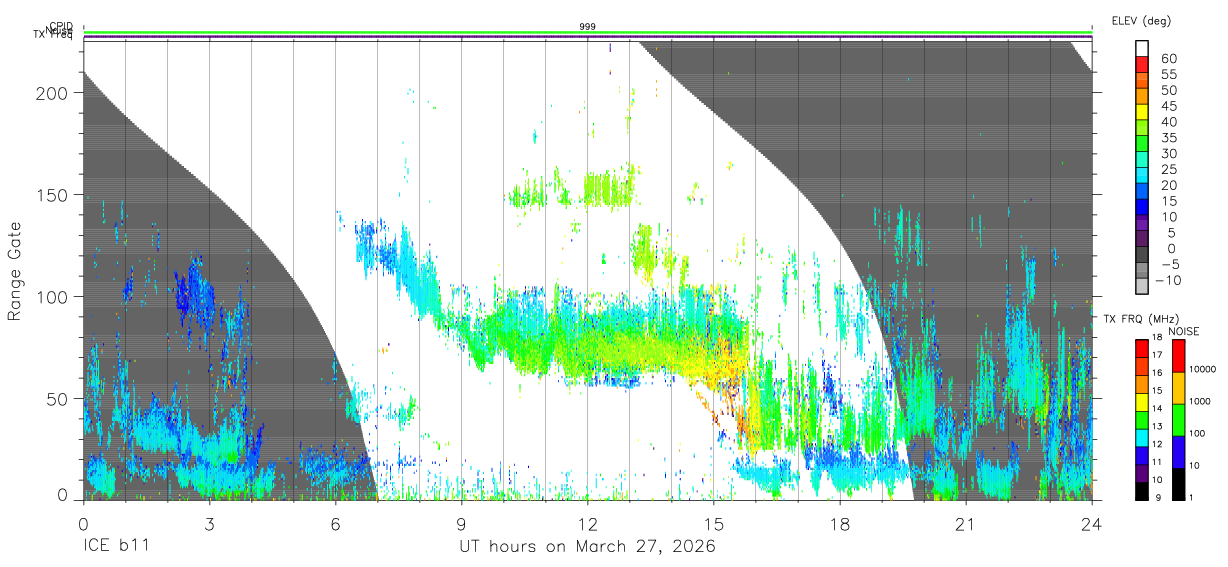Click the x-axis hour tick '9'
Viewport: 1228px width, 567px height.
point(462,524)
